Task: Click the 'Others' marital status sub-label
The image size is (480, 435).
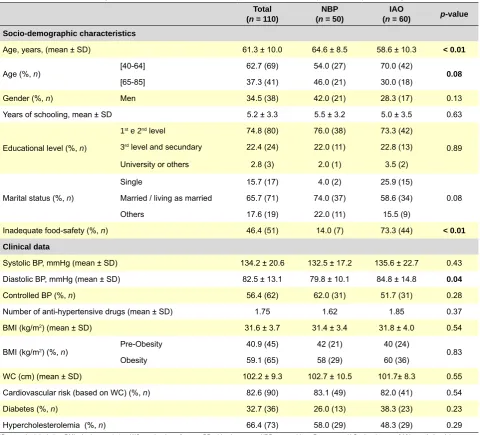Action: tap(132, 214)
